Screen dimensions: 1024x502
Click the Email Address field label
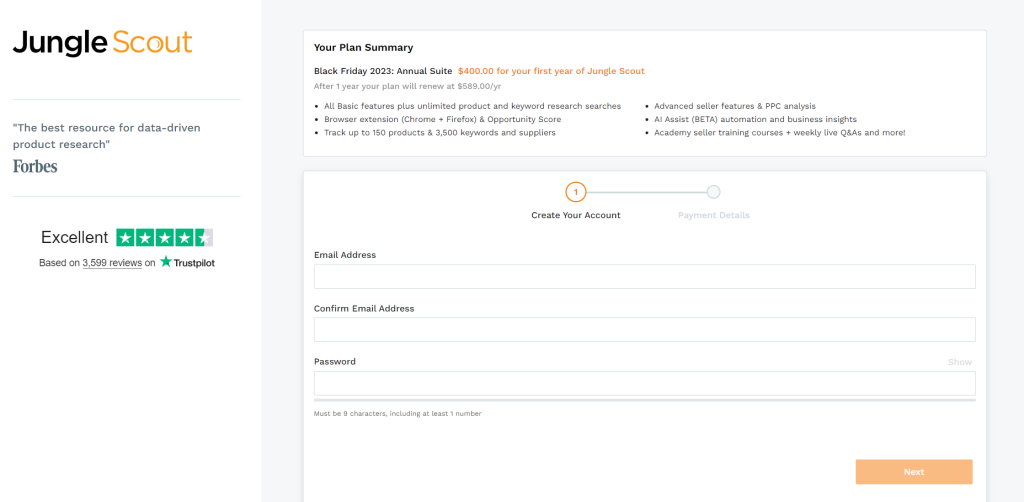pos(345,255)
